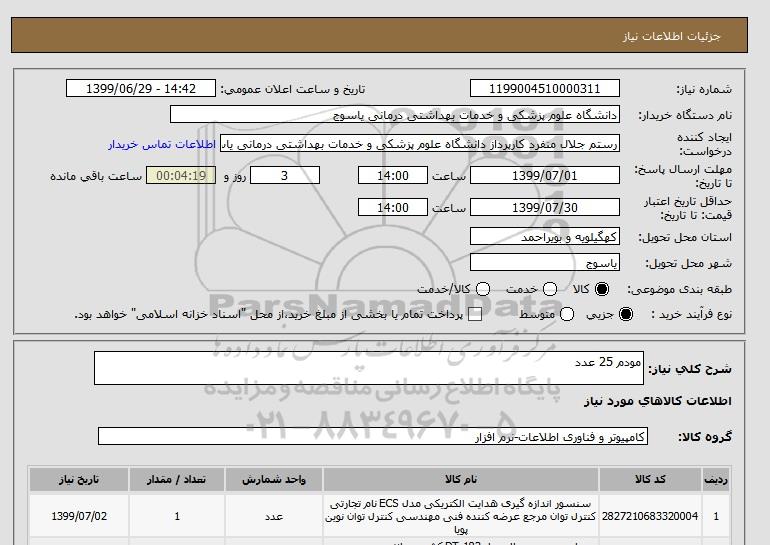This screenshot has width=770, height=545.
Task: Click the نام کالا column header
Action: 461,479
